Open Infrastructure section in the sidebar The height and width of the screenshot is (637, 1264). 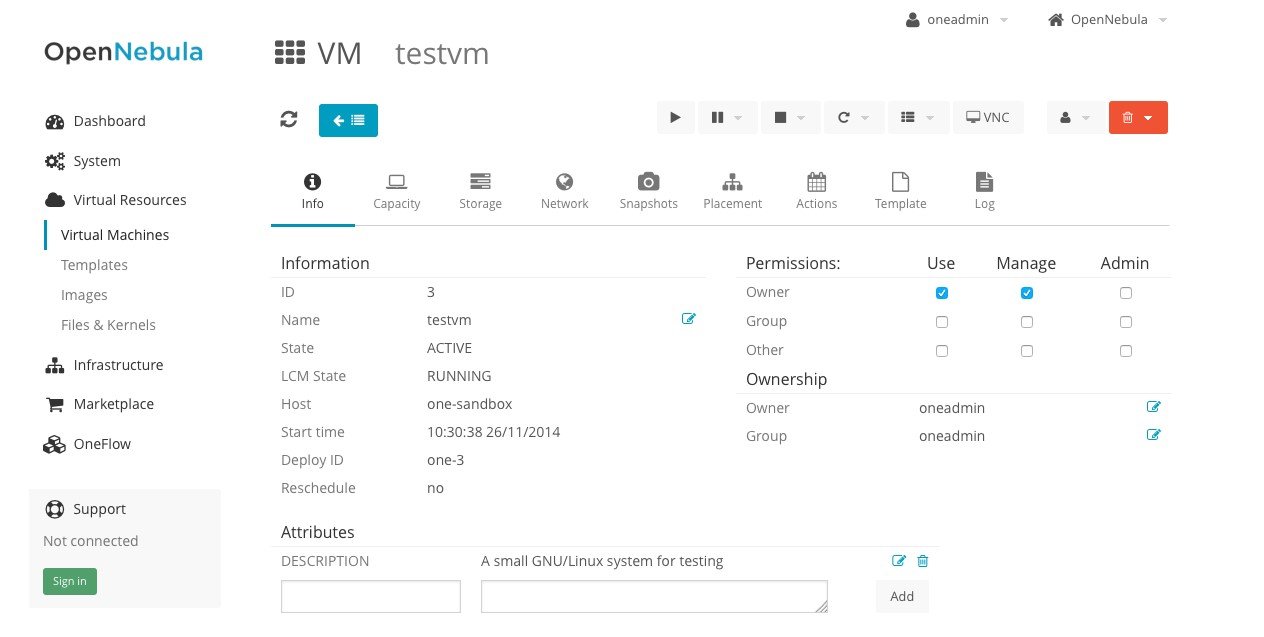click(104, 365)
